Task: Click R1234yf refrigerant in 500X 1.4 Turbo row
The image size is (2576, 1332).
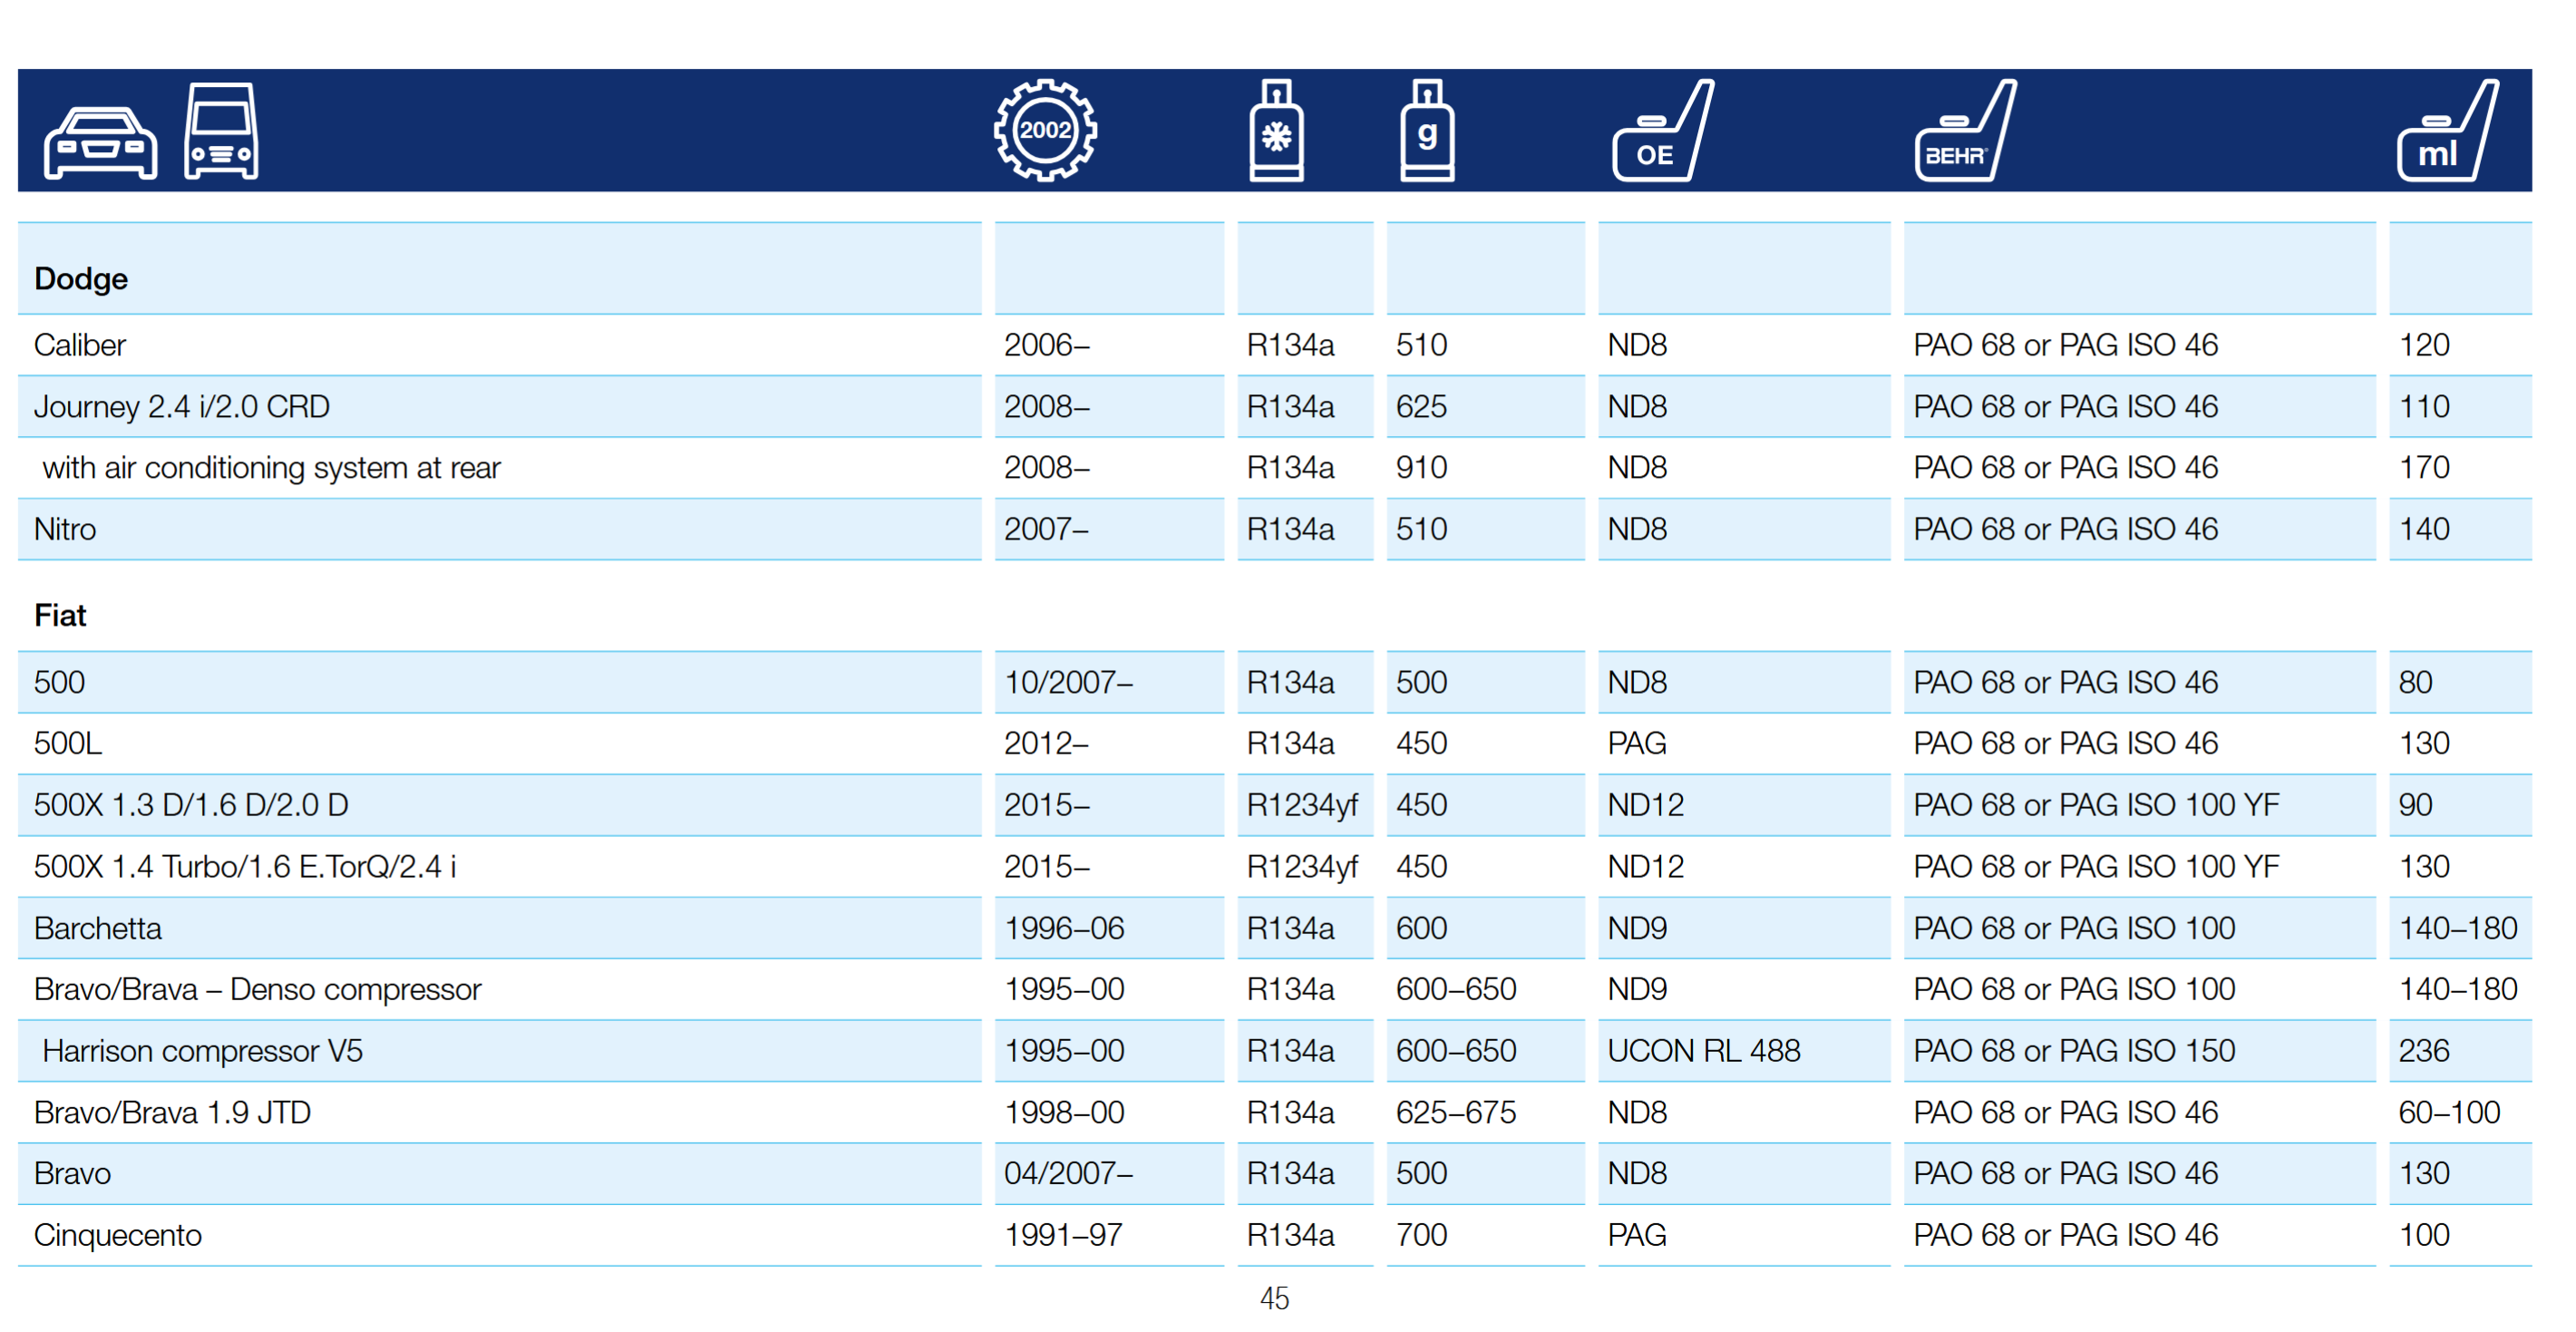Action: (x=1302, y=866)
